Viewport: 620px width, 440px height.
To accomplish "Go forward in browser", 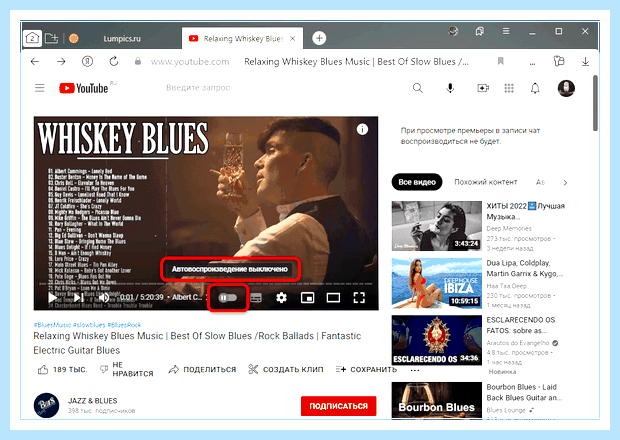I will (x=61, y=61).
